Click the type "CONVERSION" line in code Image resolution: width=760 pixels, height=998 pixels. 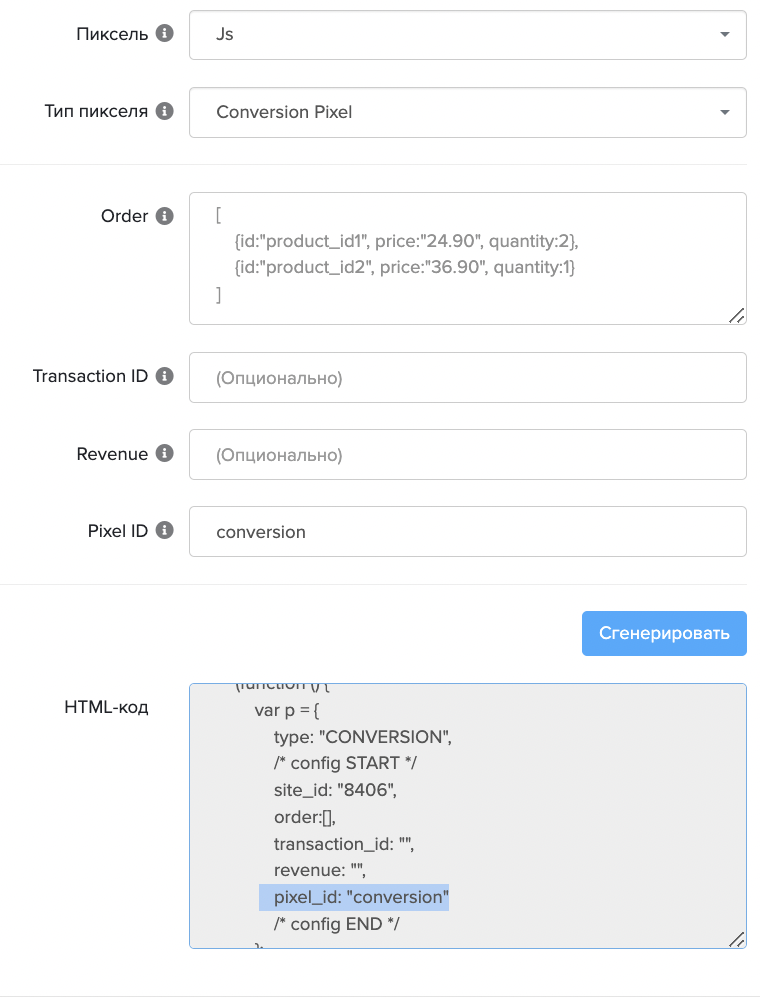click(x=363, y=737)
